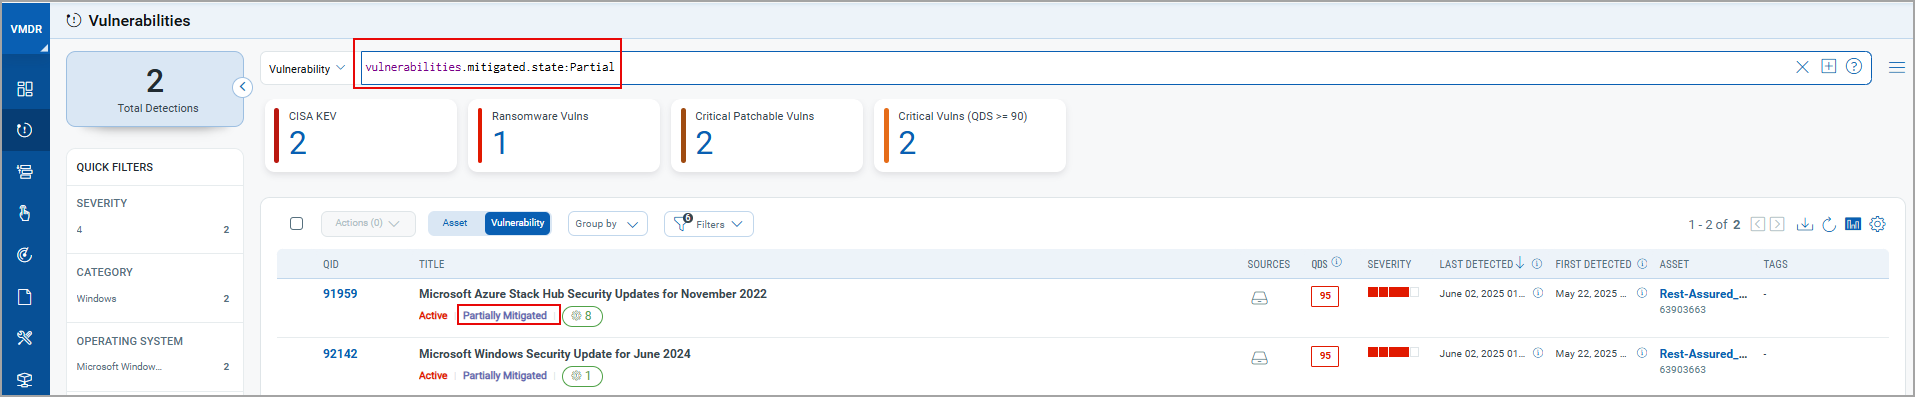Screen dimensions: 1915x397
Task: Clear the search query with X icon
Action: click(1802, 67)
